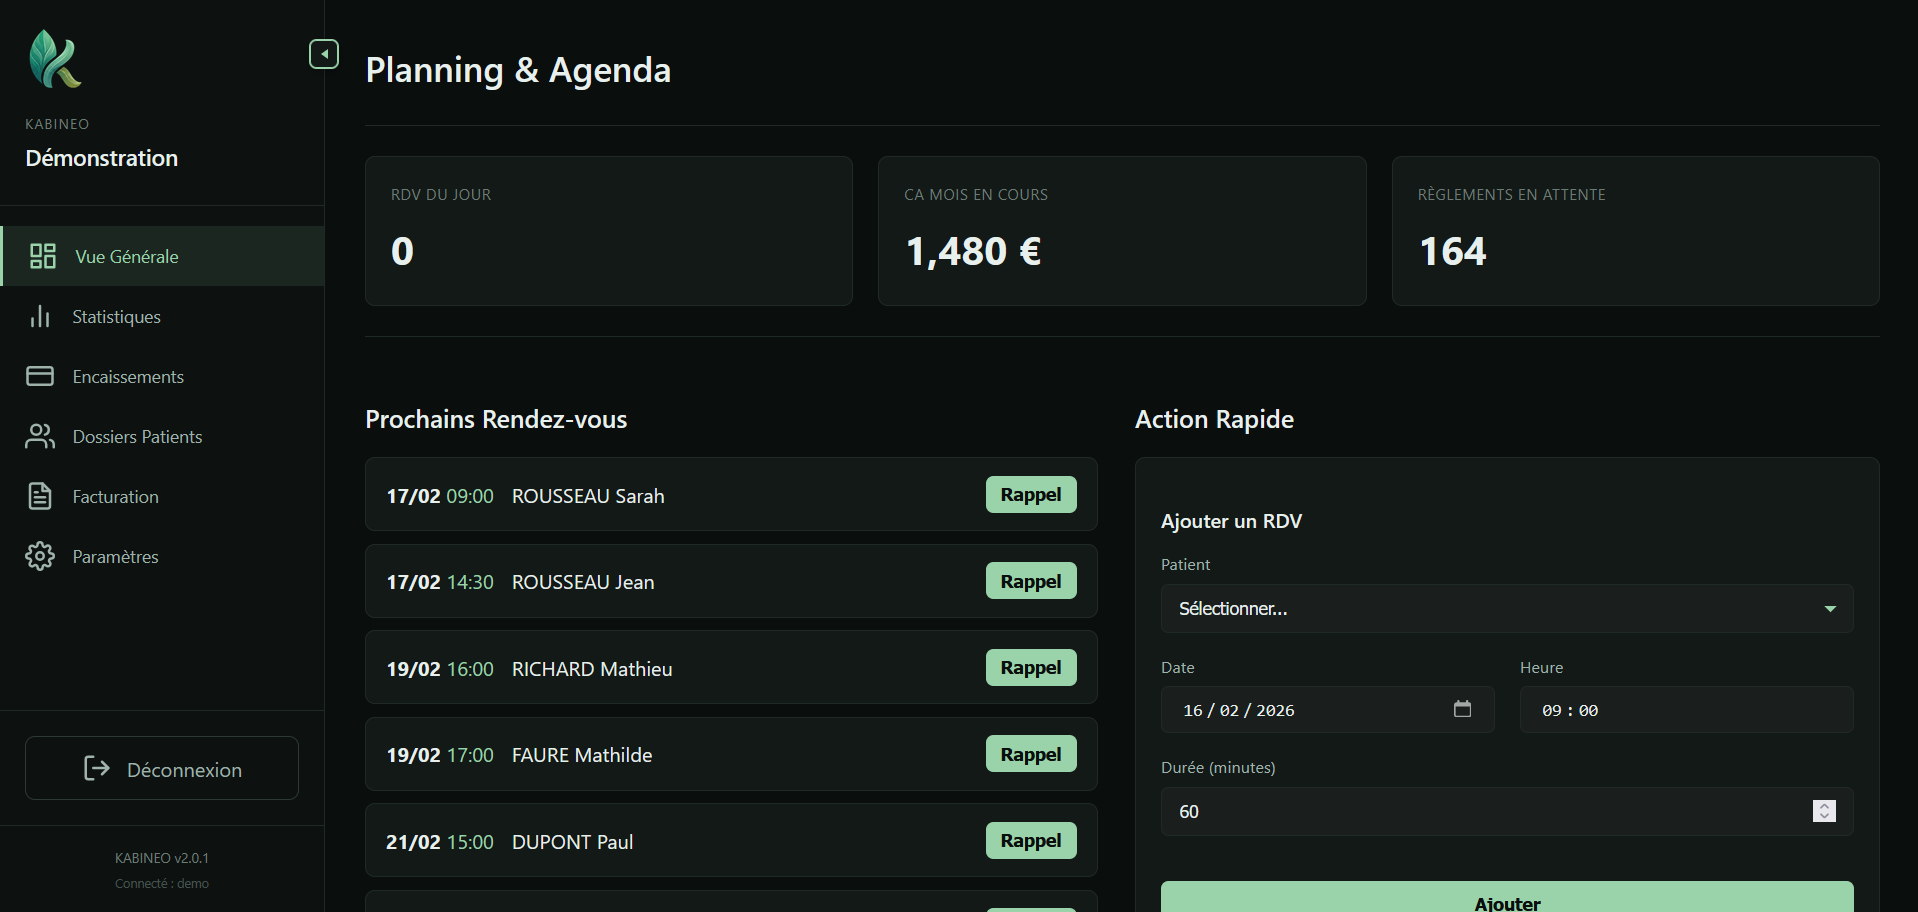Send a Rappel for ROUSSEAU Sarah
The width and height of the screenshot is (1918, 912).
coord(1030,494)
